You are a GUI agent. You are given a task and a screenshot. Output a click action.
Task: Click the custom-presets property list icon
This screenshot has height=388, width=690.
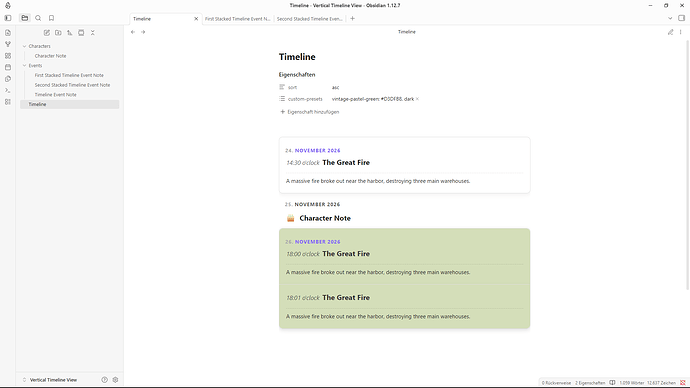[282, 99]
